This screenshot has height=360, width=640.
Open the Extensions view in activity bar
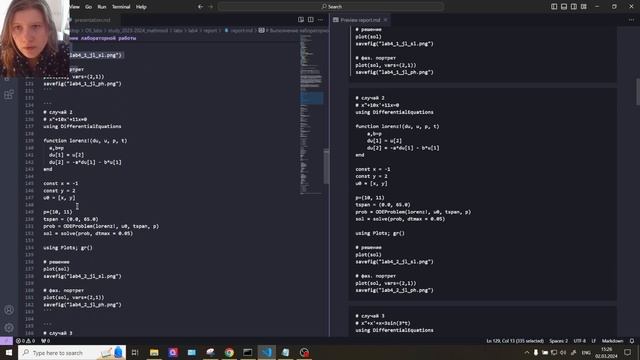(x=9, y=95)
